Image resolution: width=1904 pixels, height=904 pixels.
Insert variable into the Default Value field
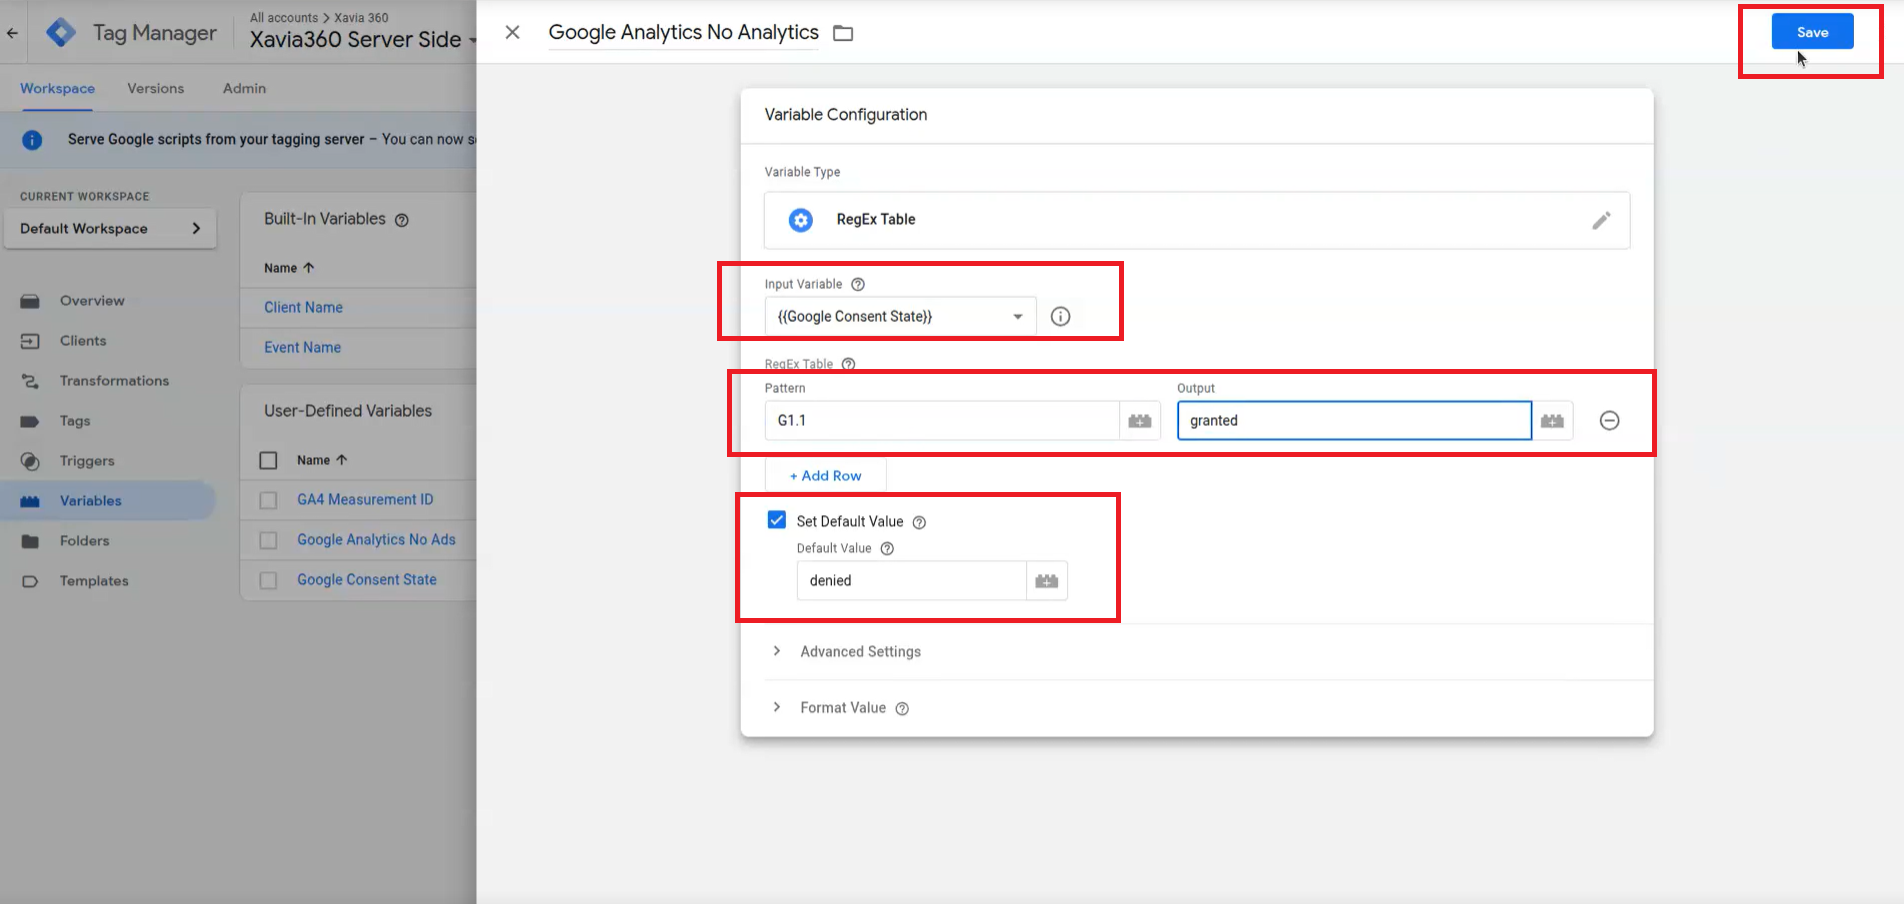[x=1046, y=581]
